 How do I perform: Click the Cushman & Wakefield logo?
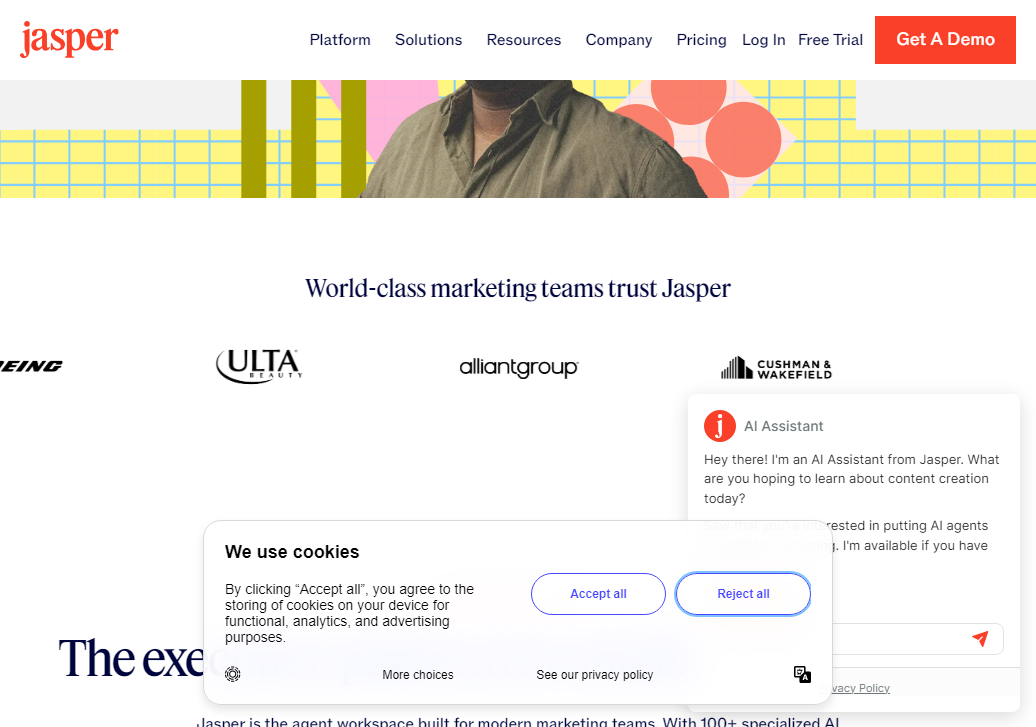[x=776, y=368]
